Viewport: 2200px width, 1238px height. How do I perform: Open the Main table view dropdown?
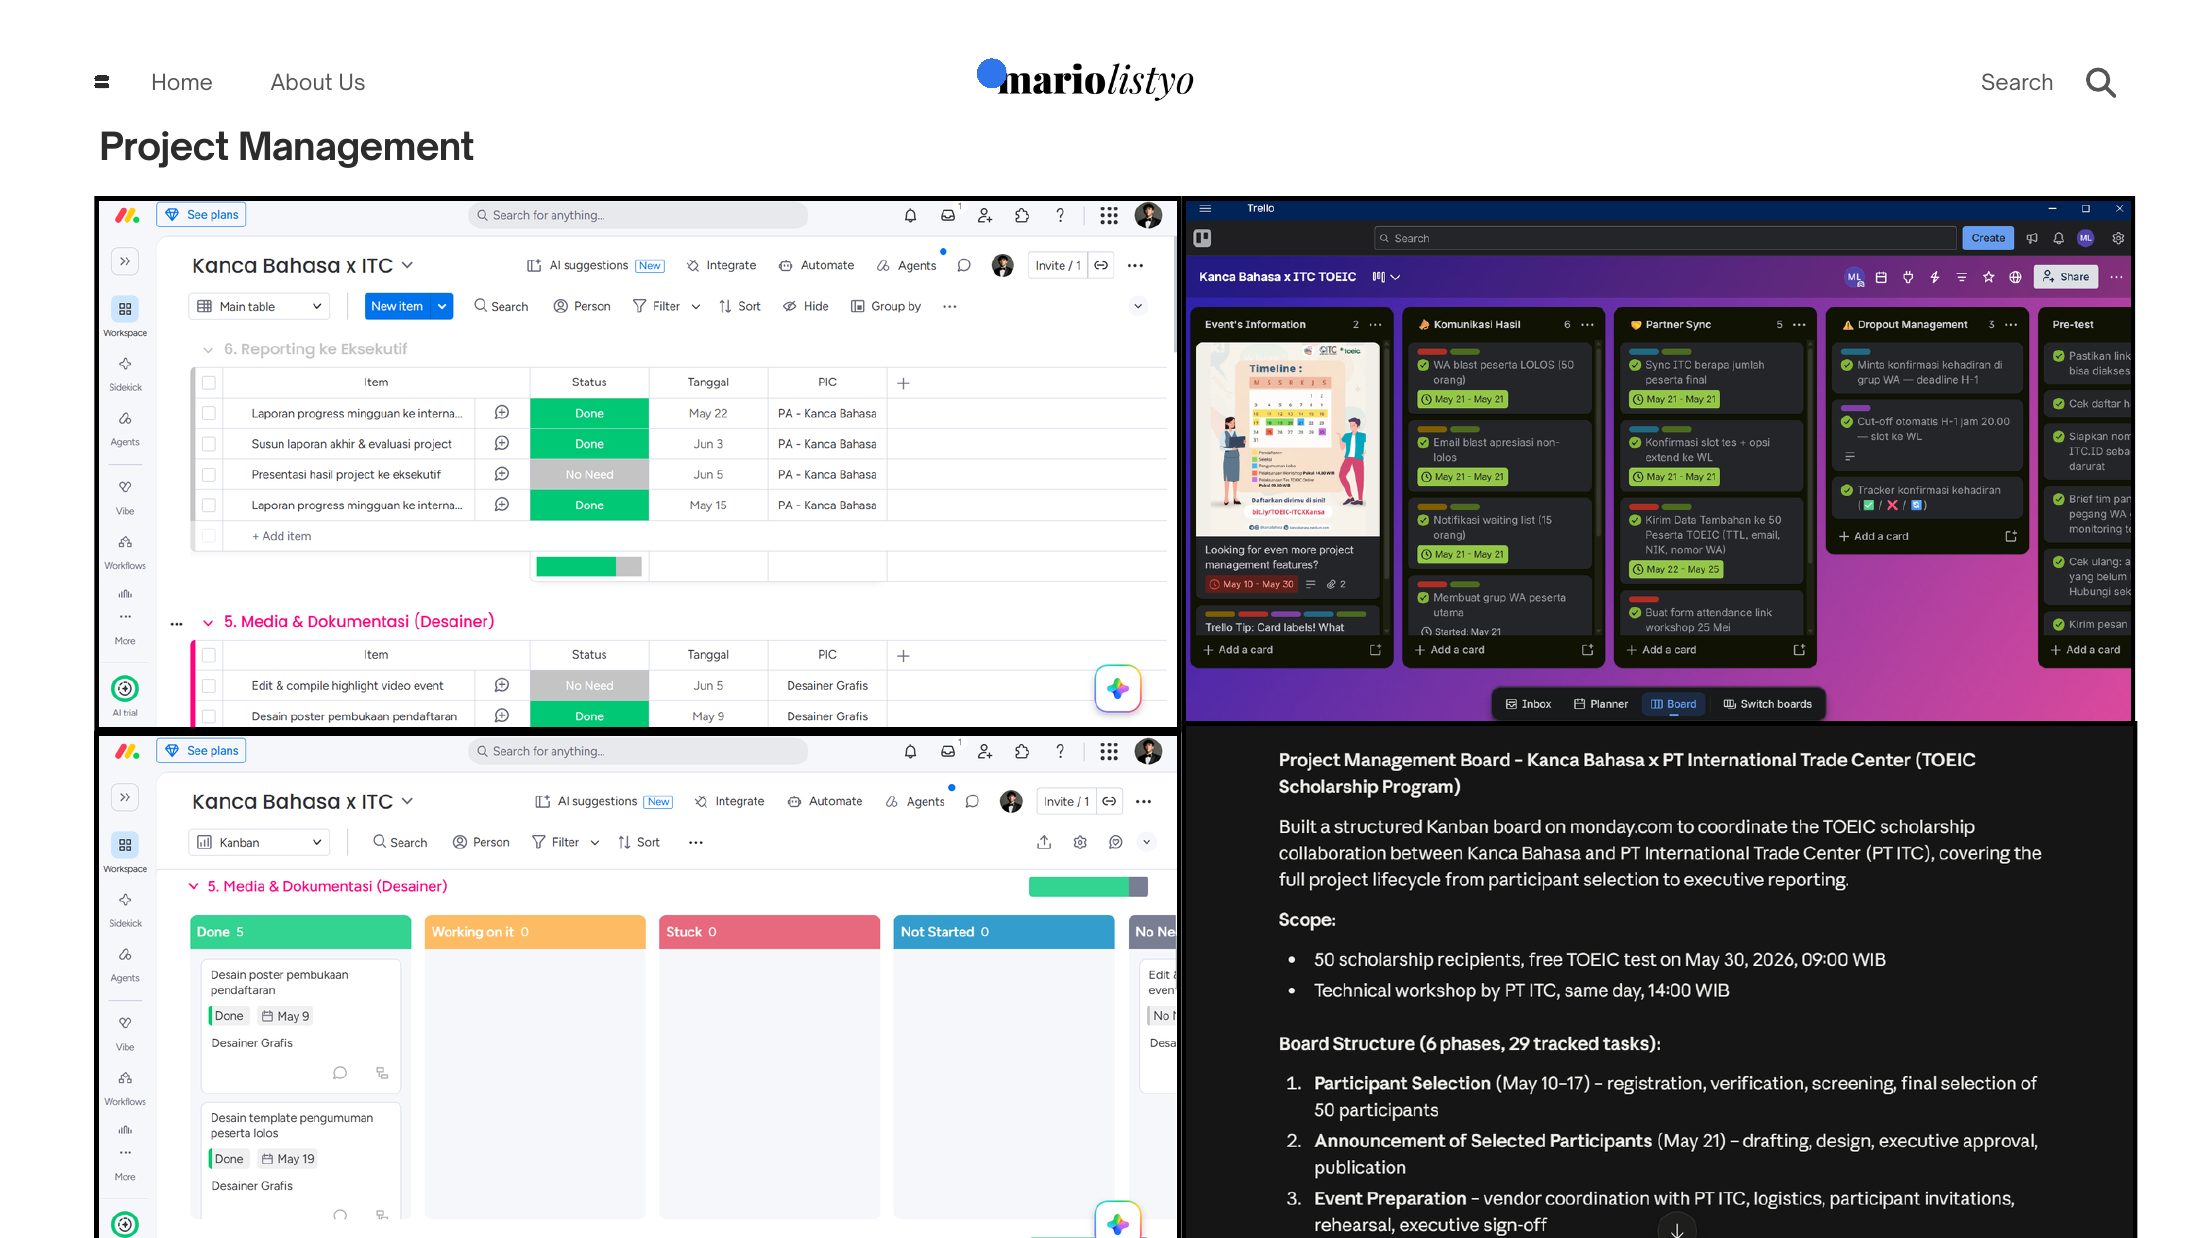260,306
